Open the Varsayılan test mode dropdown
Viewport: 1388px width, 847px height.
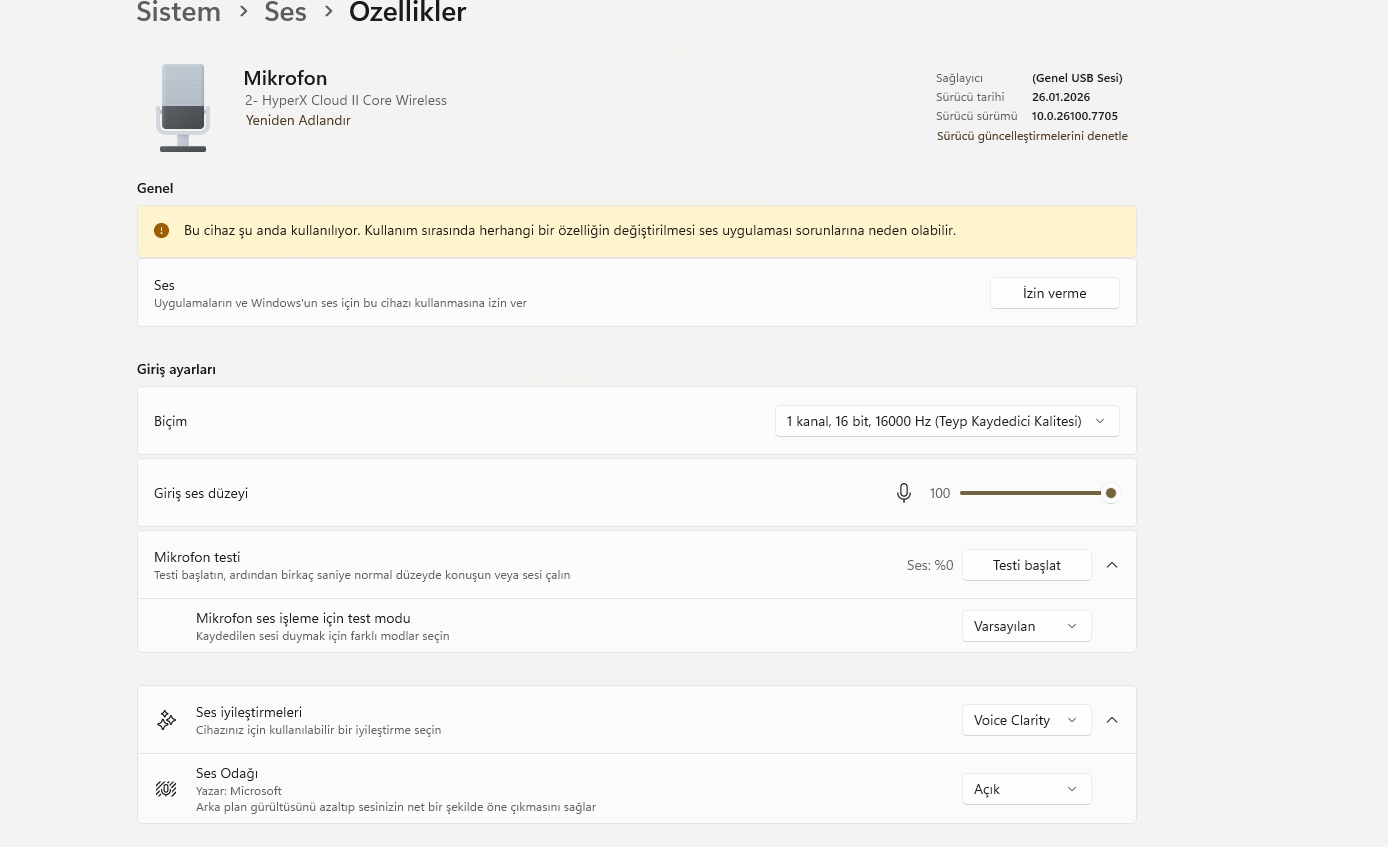tap(1027, 626)
